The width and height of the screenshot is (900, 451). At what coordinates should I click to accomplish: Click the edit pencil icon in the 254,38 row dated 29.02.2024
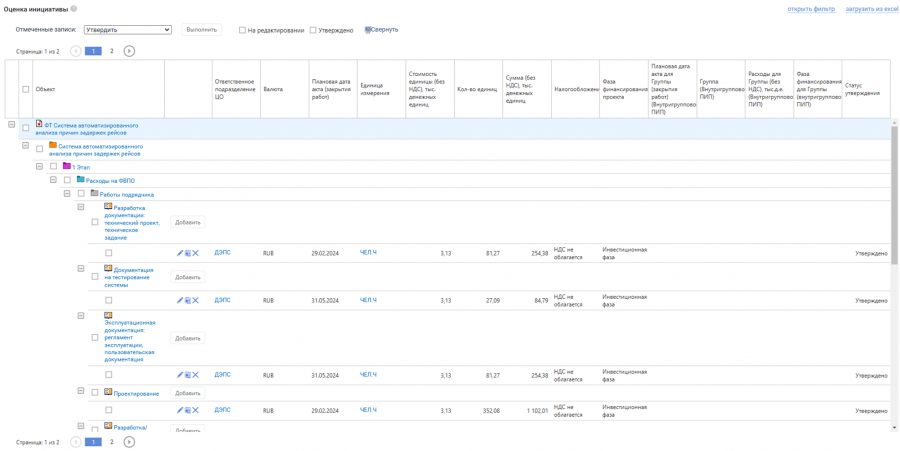click(x=180, y=253)
